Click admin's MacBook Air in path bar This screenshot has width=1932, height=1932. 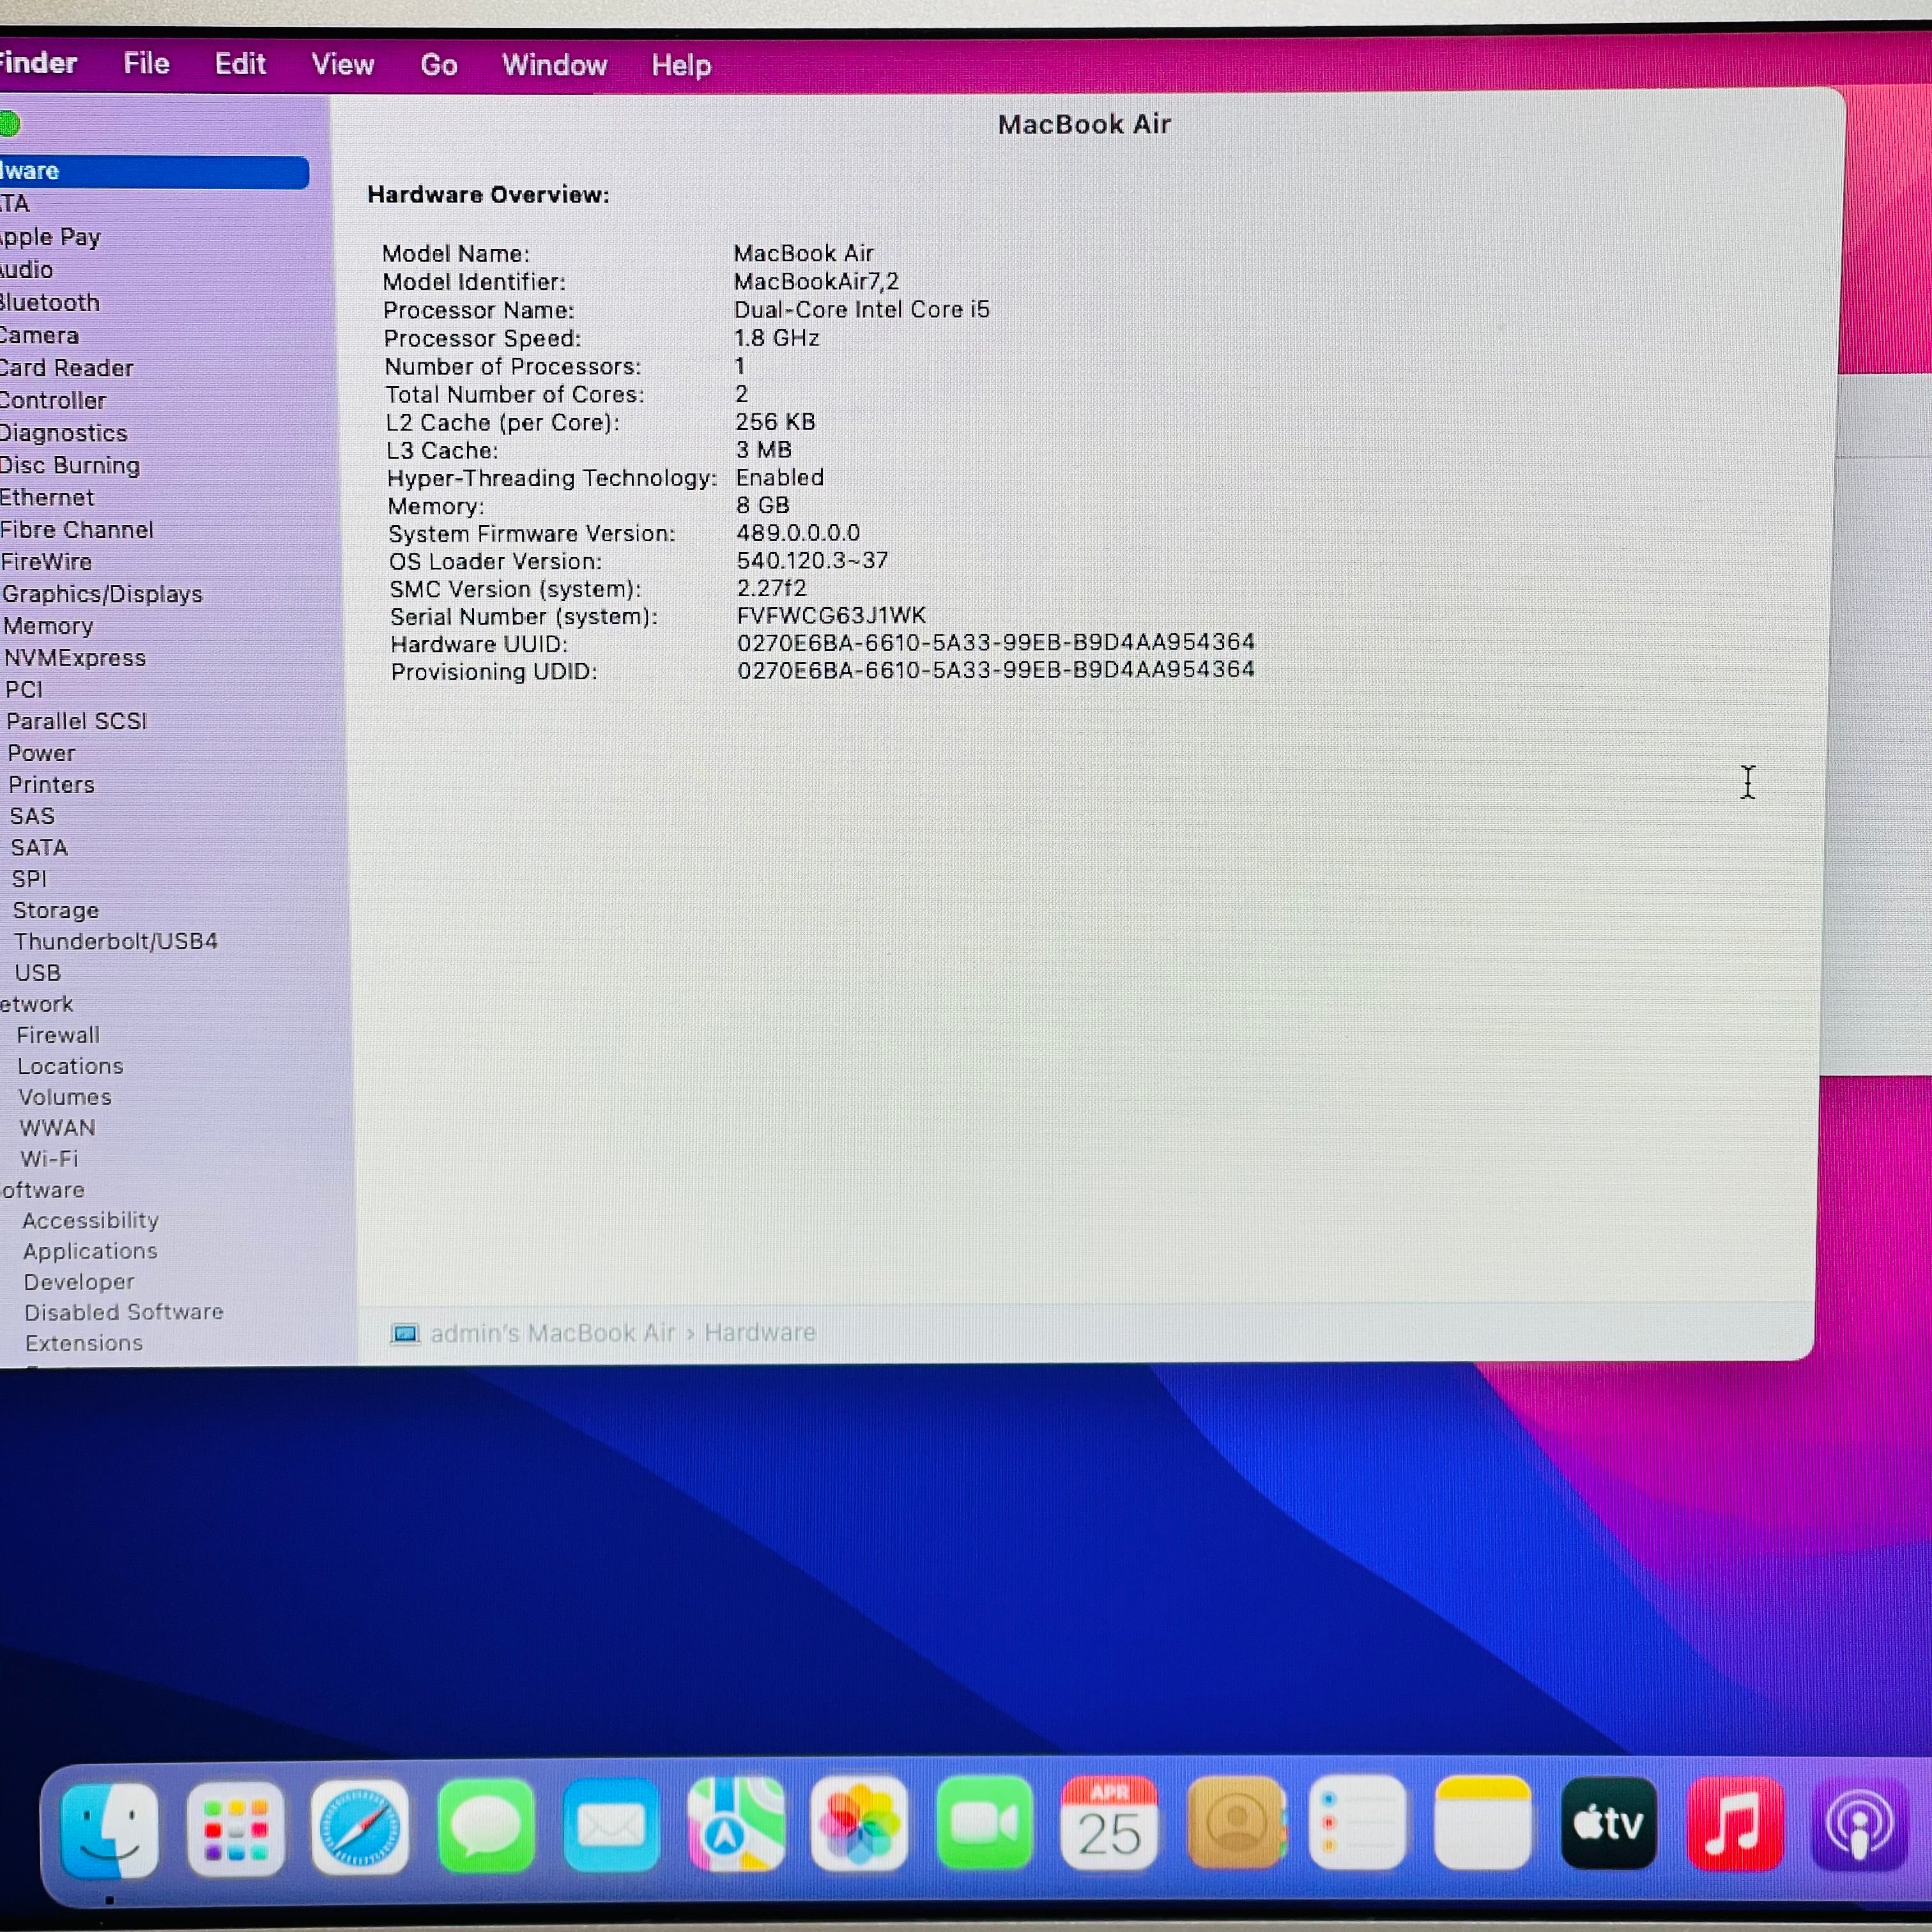point(553,1334)
